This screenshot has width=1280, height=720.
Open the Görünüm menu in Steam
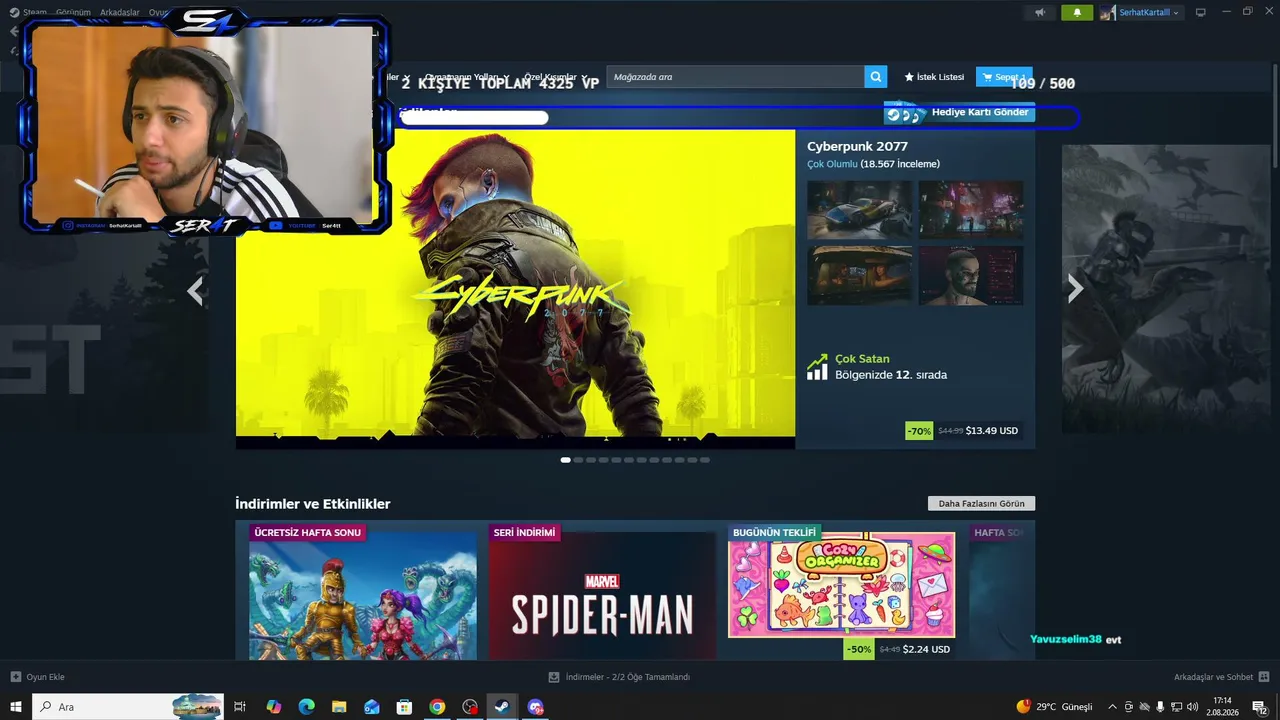73,12
